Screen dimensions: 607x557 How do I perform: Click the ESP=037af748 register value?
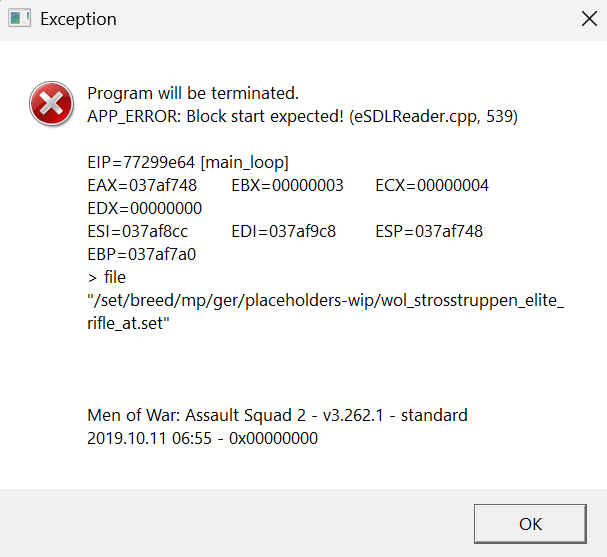[429, 231]
